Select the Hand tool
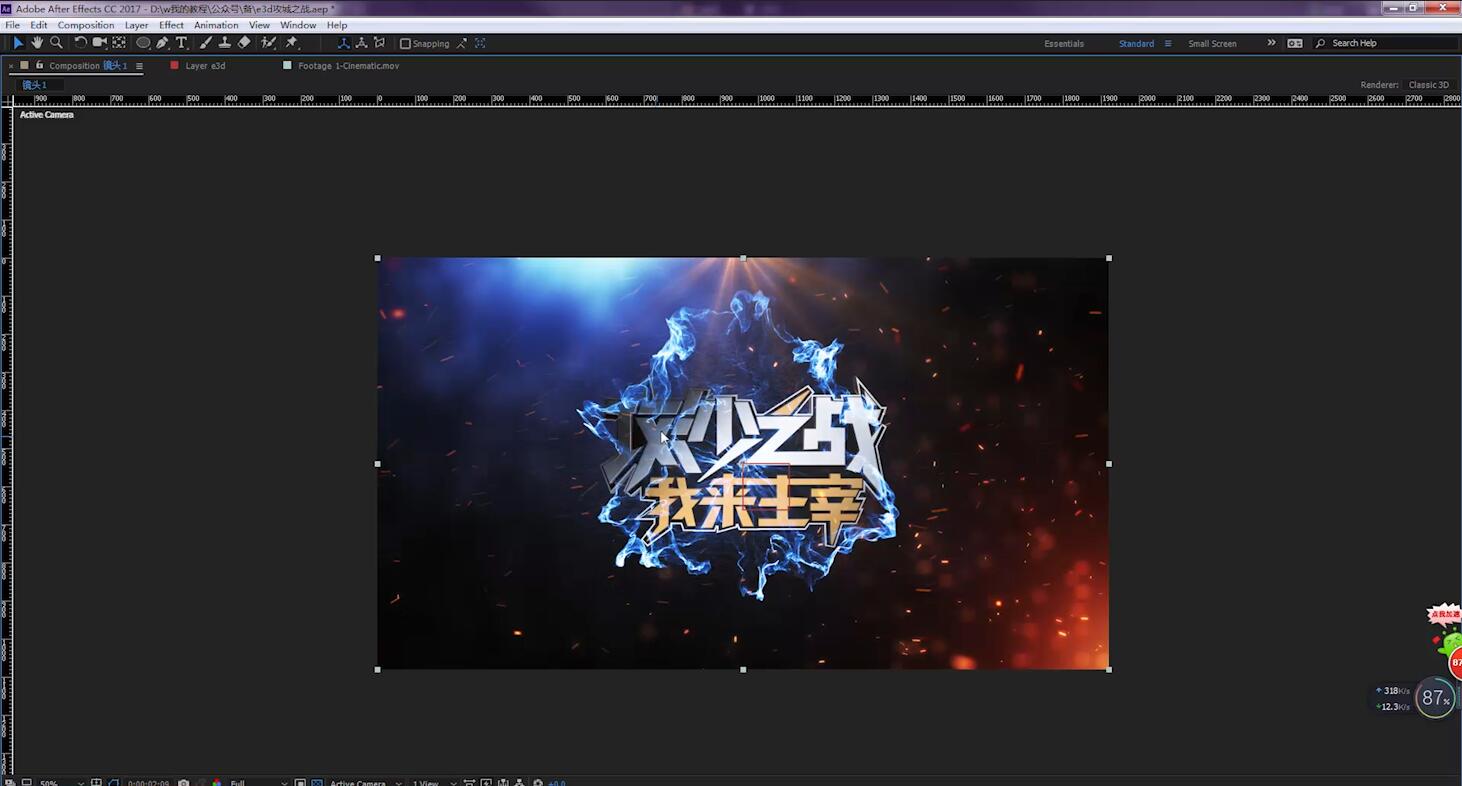1462x786 pixels. 37,43
